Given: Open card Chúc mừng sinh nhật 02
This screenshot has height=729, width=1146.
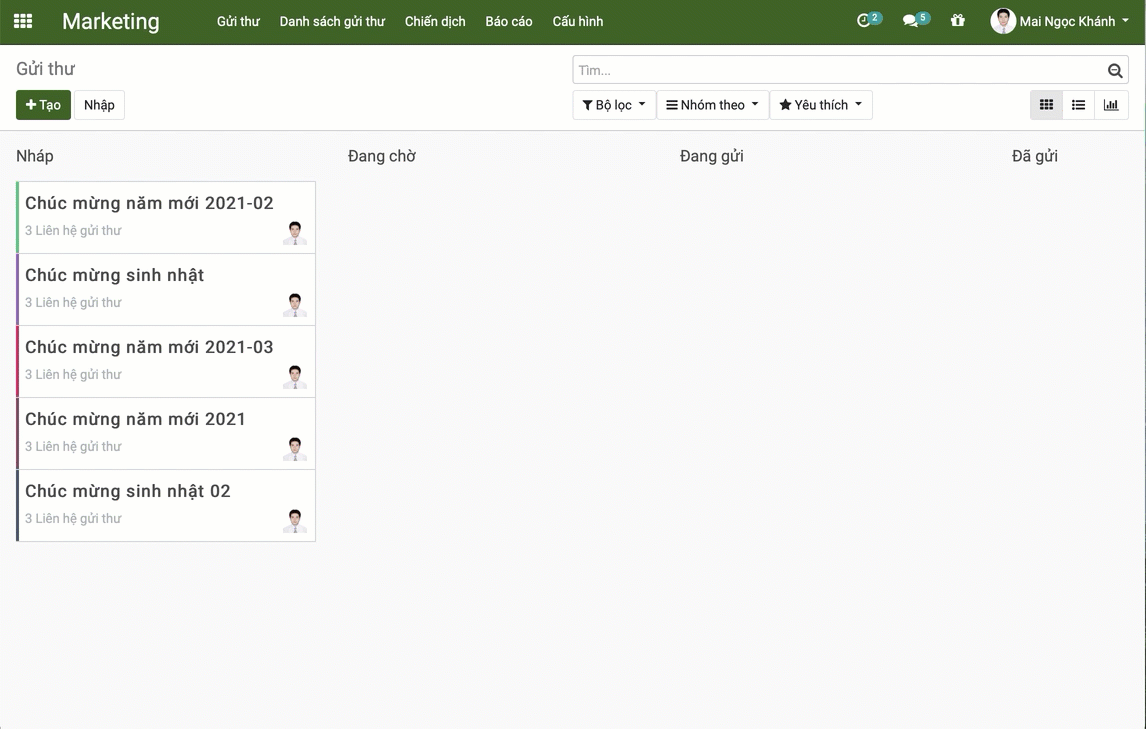Looking at the screenshot, I should coord(166,505).
